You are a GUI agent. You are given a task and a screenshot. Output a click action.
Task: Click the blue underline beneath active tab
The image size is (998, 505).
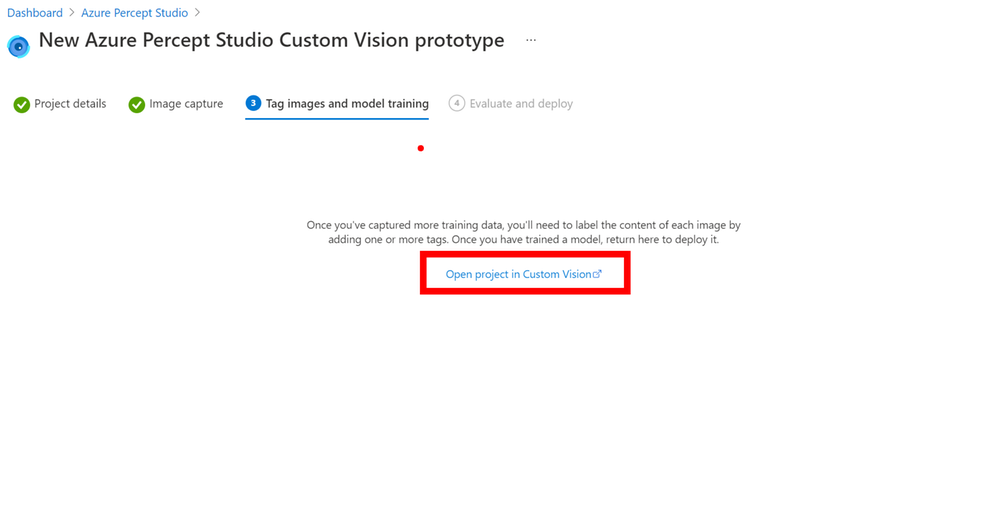(x=337, y=118)
